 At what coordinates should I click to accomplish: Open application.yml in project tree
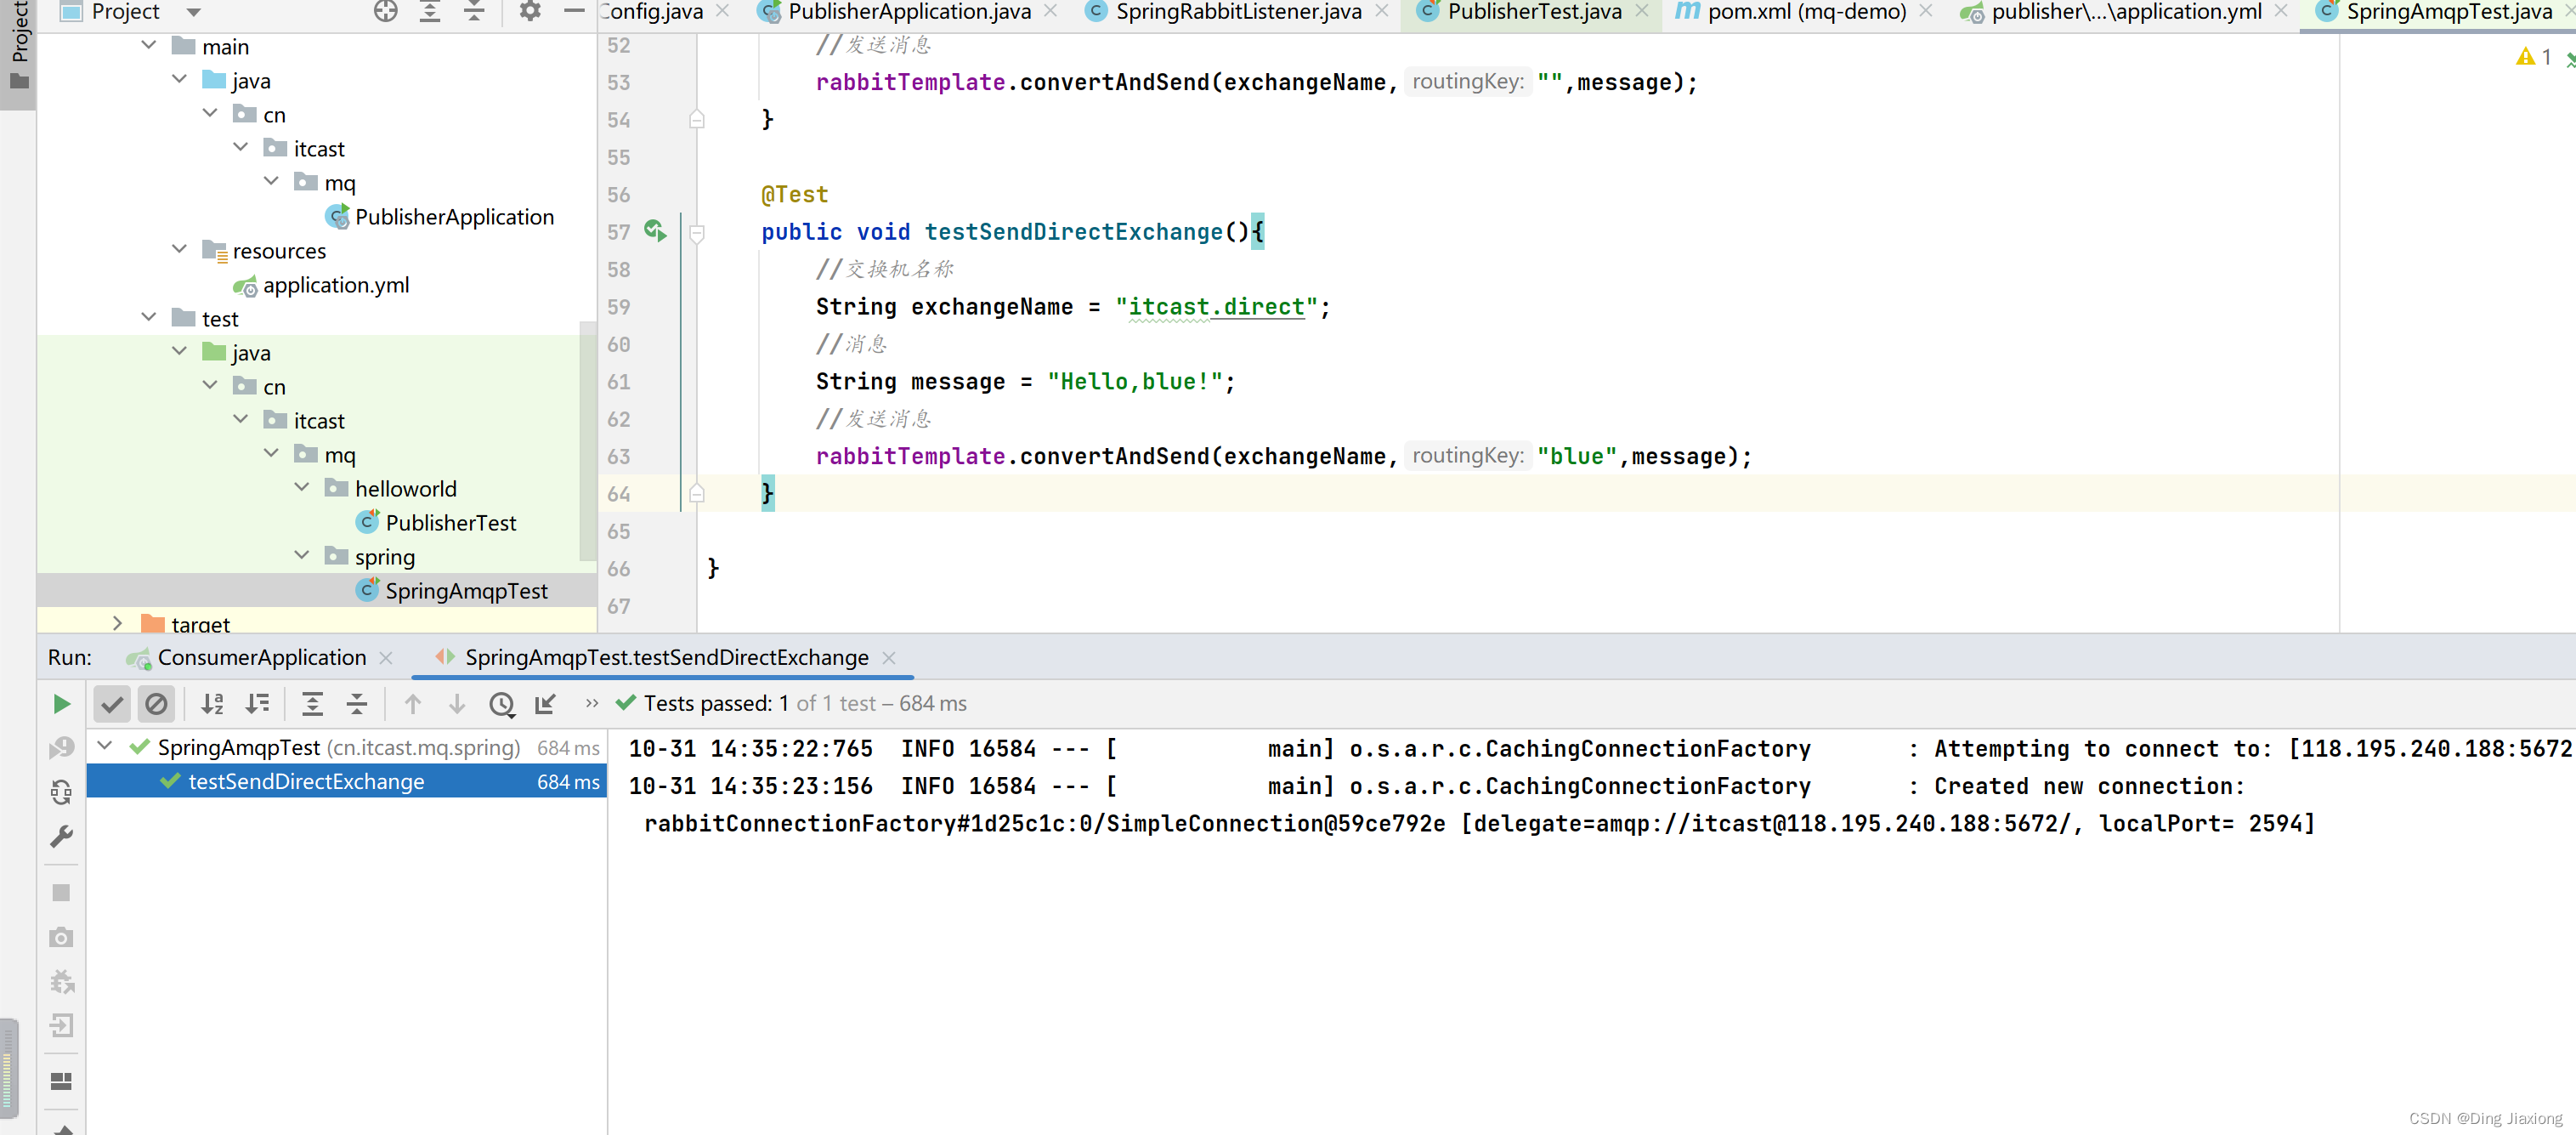(335, 285)
